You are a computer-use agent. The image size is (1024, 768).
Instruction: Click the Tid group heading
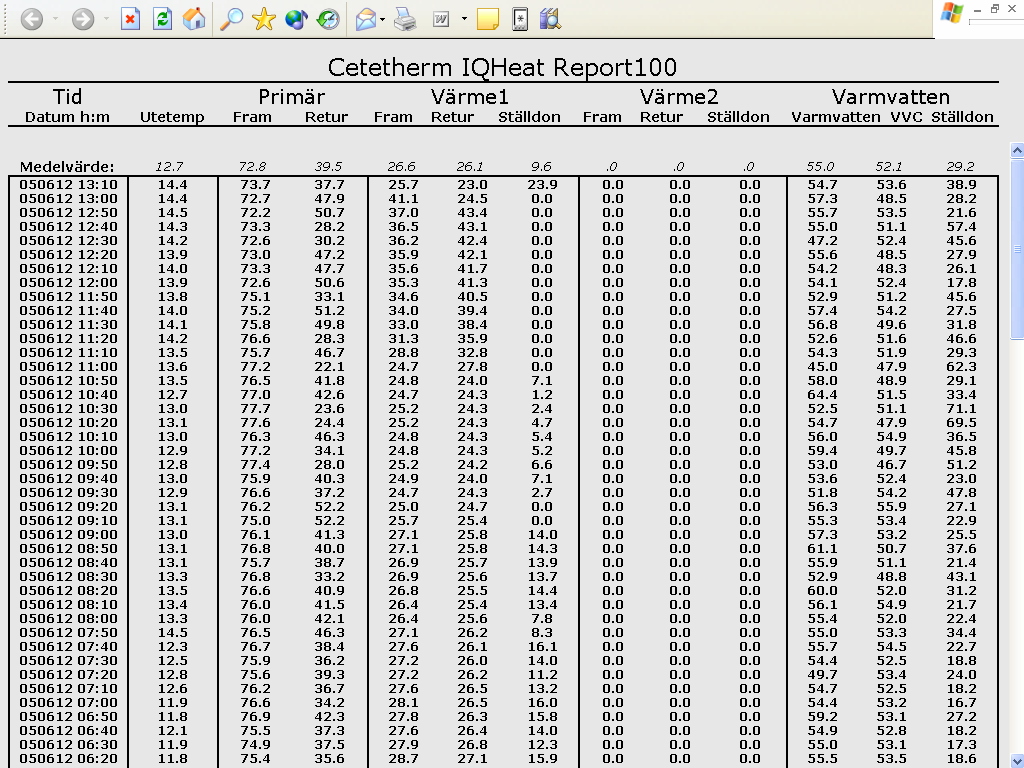pyautogui.click(x=67, y=97)
